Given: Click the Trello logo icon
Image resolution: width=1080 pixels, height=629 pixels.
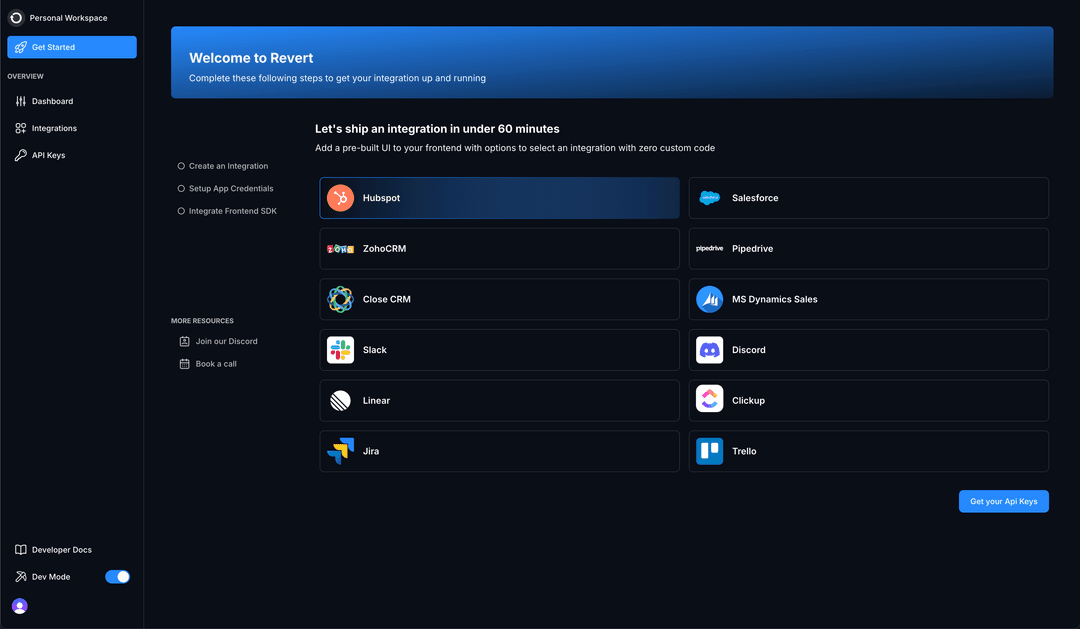Looking at the screenshot, I should pos(709,451).
